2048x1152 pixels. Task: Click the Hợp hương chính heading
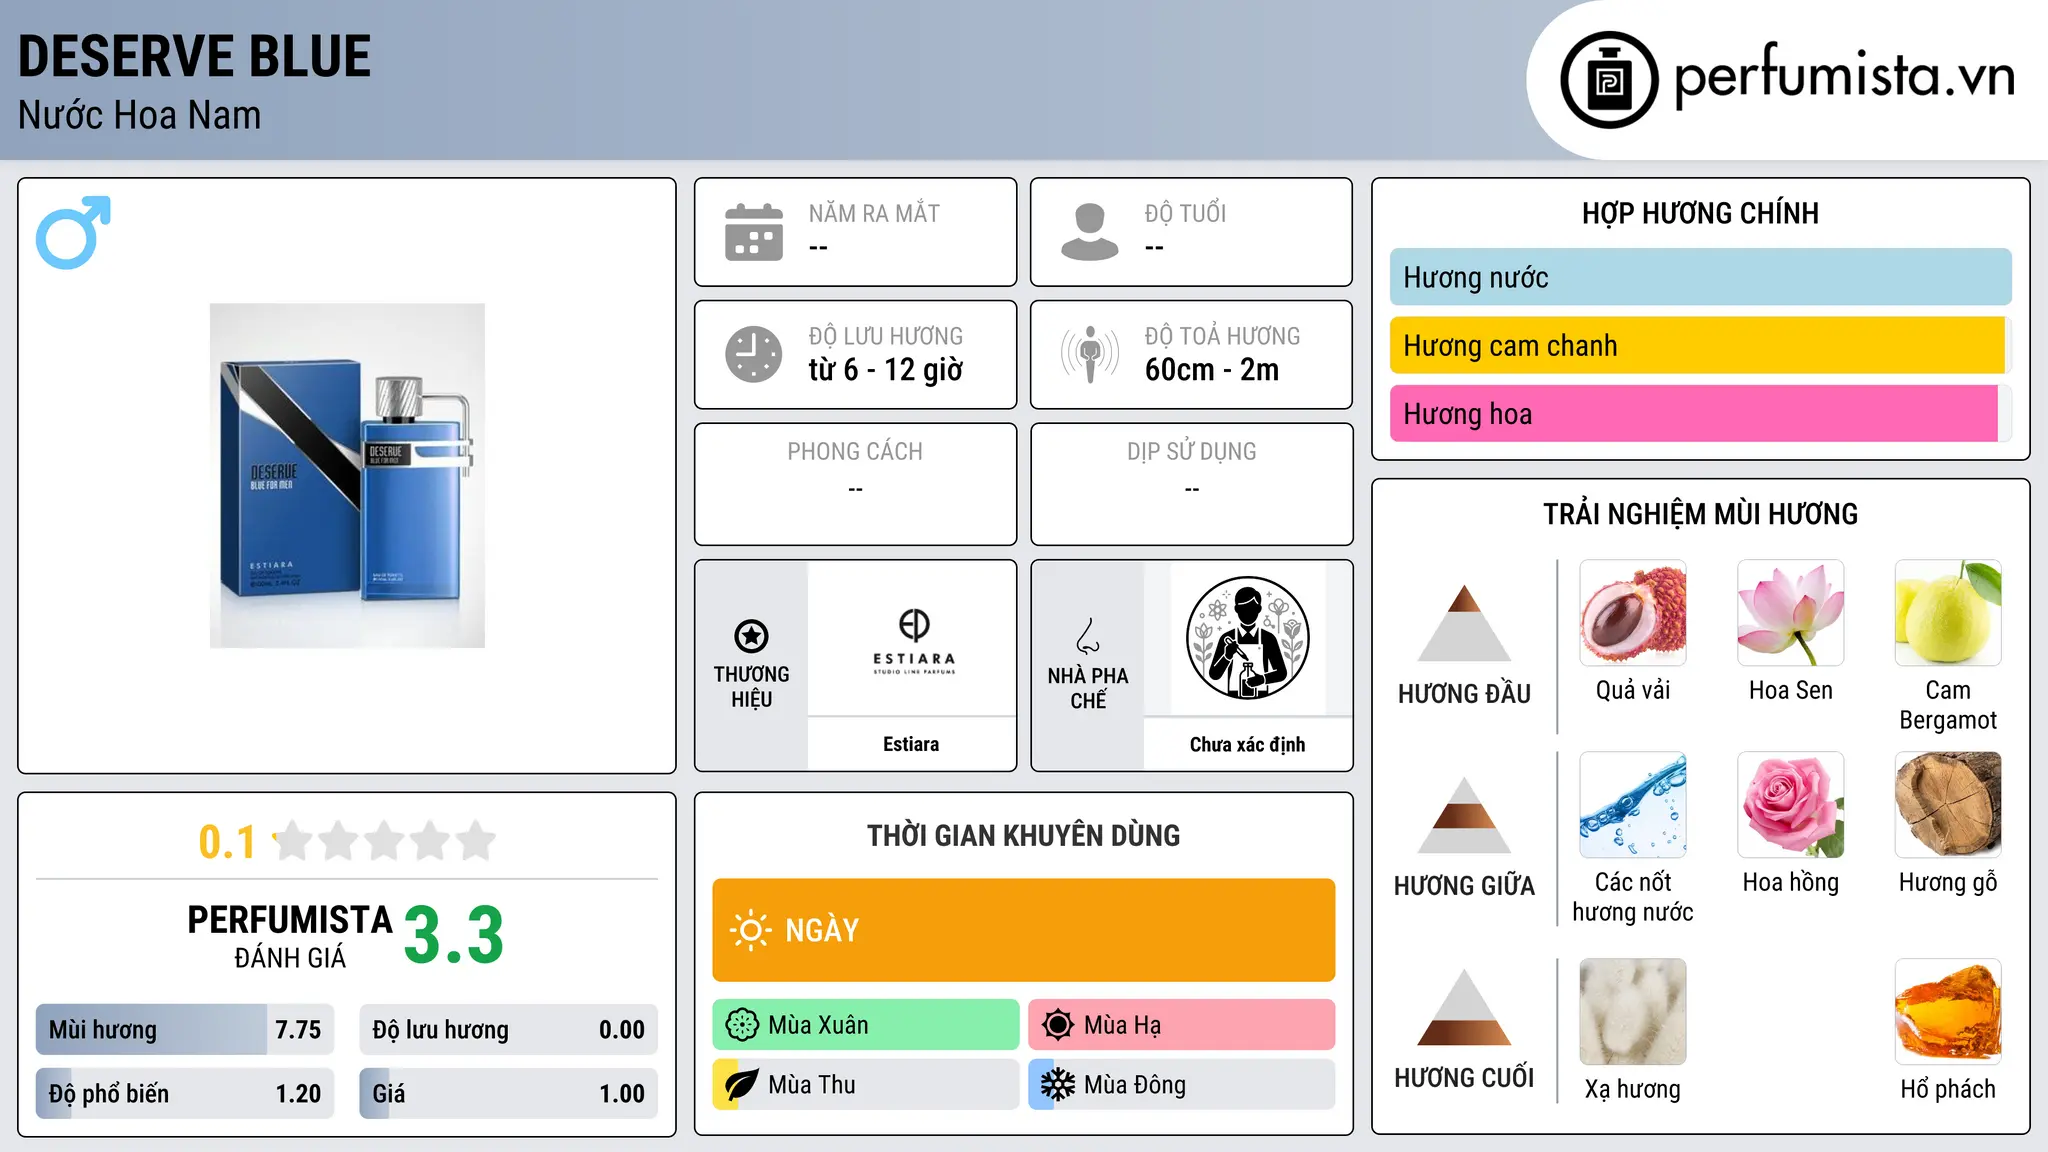tap(1701, 213)
